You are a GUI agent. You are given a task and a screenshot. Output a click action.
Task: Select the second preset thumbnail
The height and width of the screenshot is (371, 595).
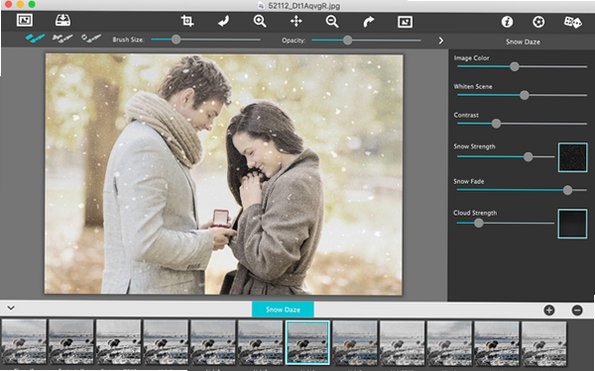(x=71, y=342)
